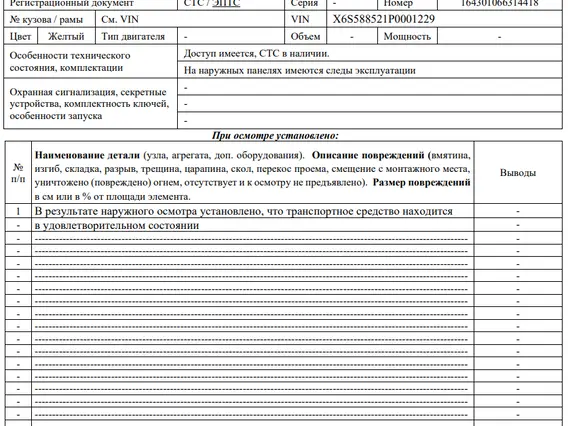Click bold 'Наименование детали' header text

87,155
